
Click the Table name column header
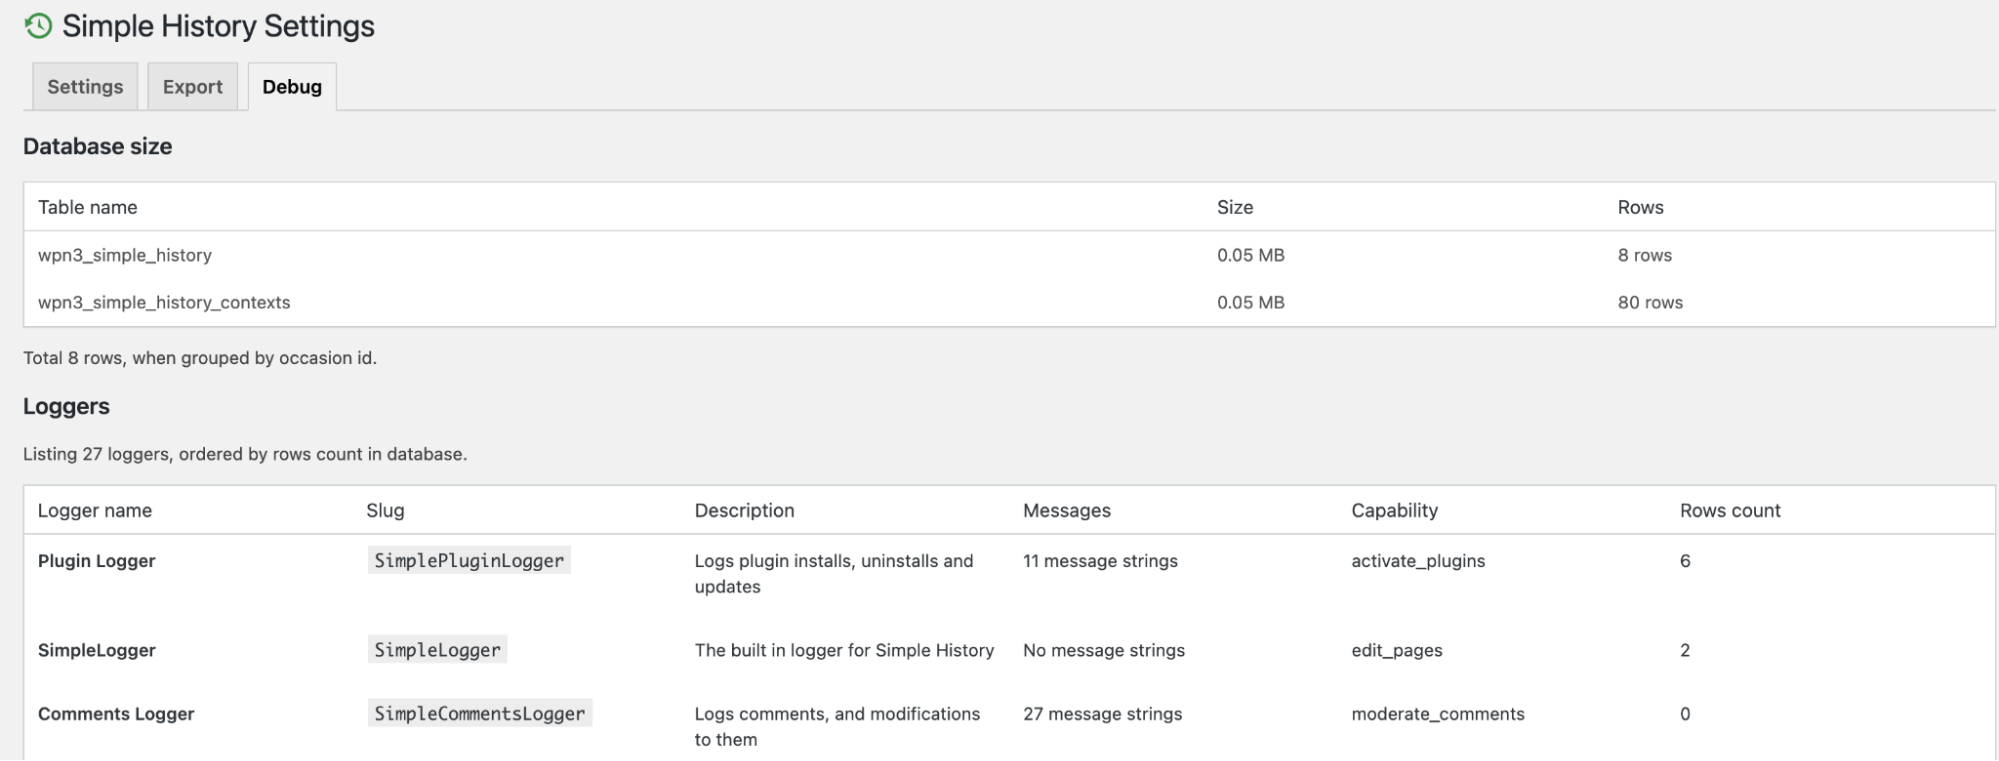click(88, 207)
